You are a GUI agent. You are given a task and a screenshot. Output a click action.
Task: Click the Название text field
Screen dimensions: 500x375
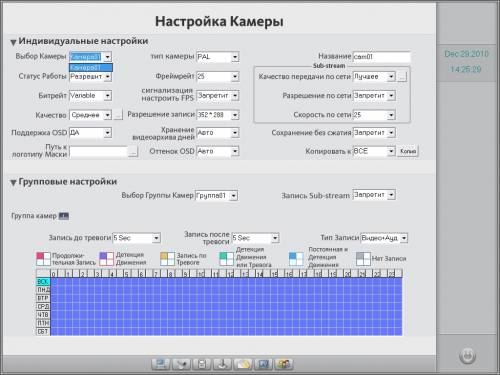tap(381, 57)
